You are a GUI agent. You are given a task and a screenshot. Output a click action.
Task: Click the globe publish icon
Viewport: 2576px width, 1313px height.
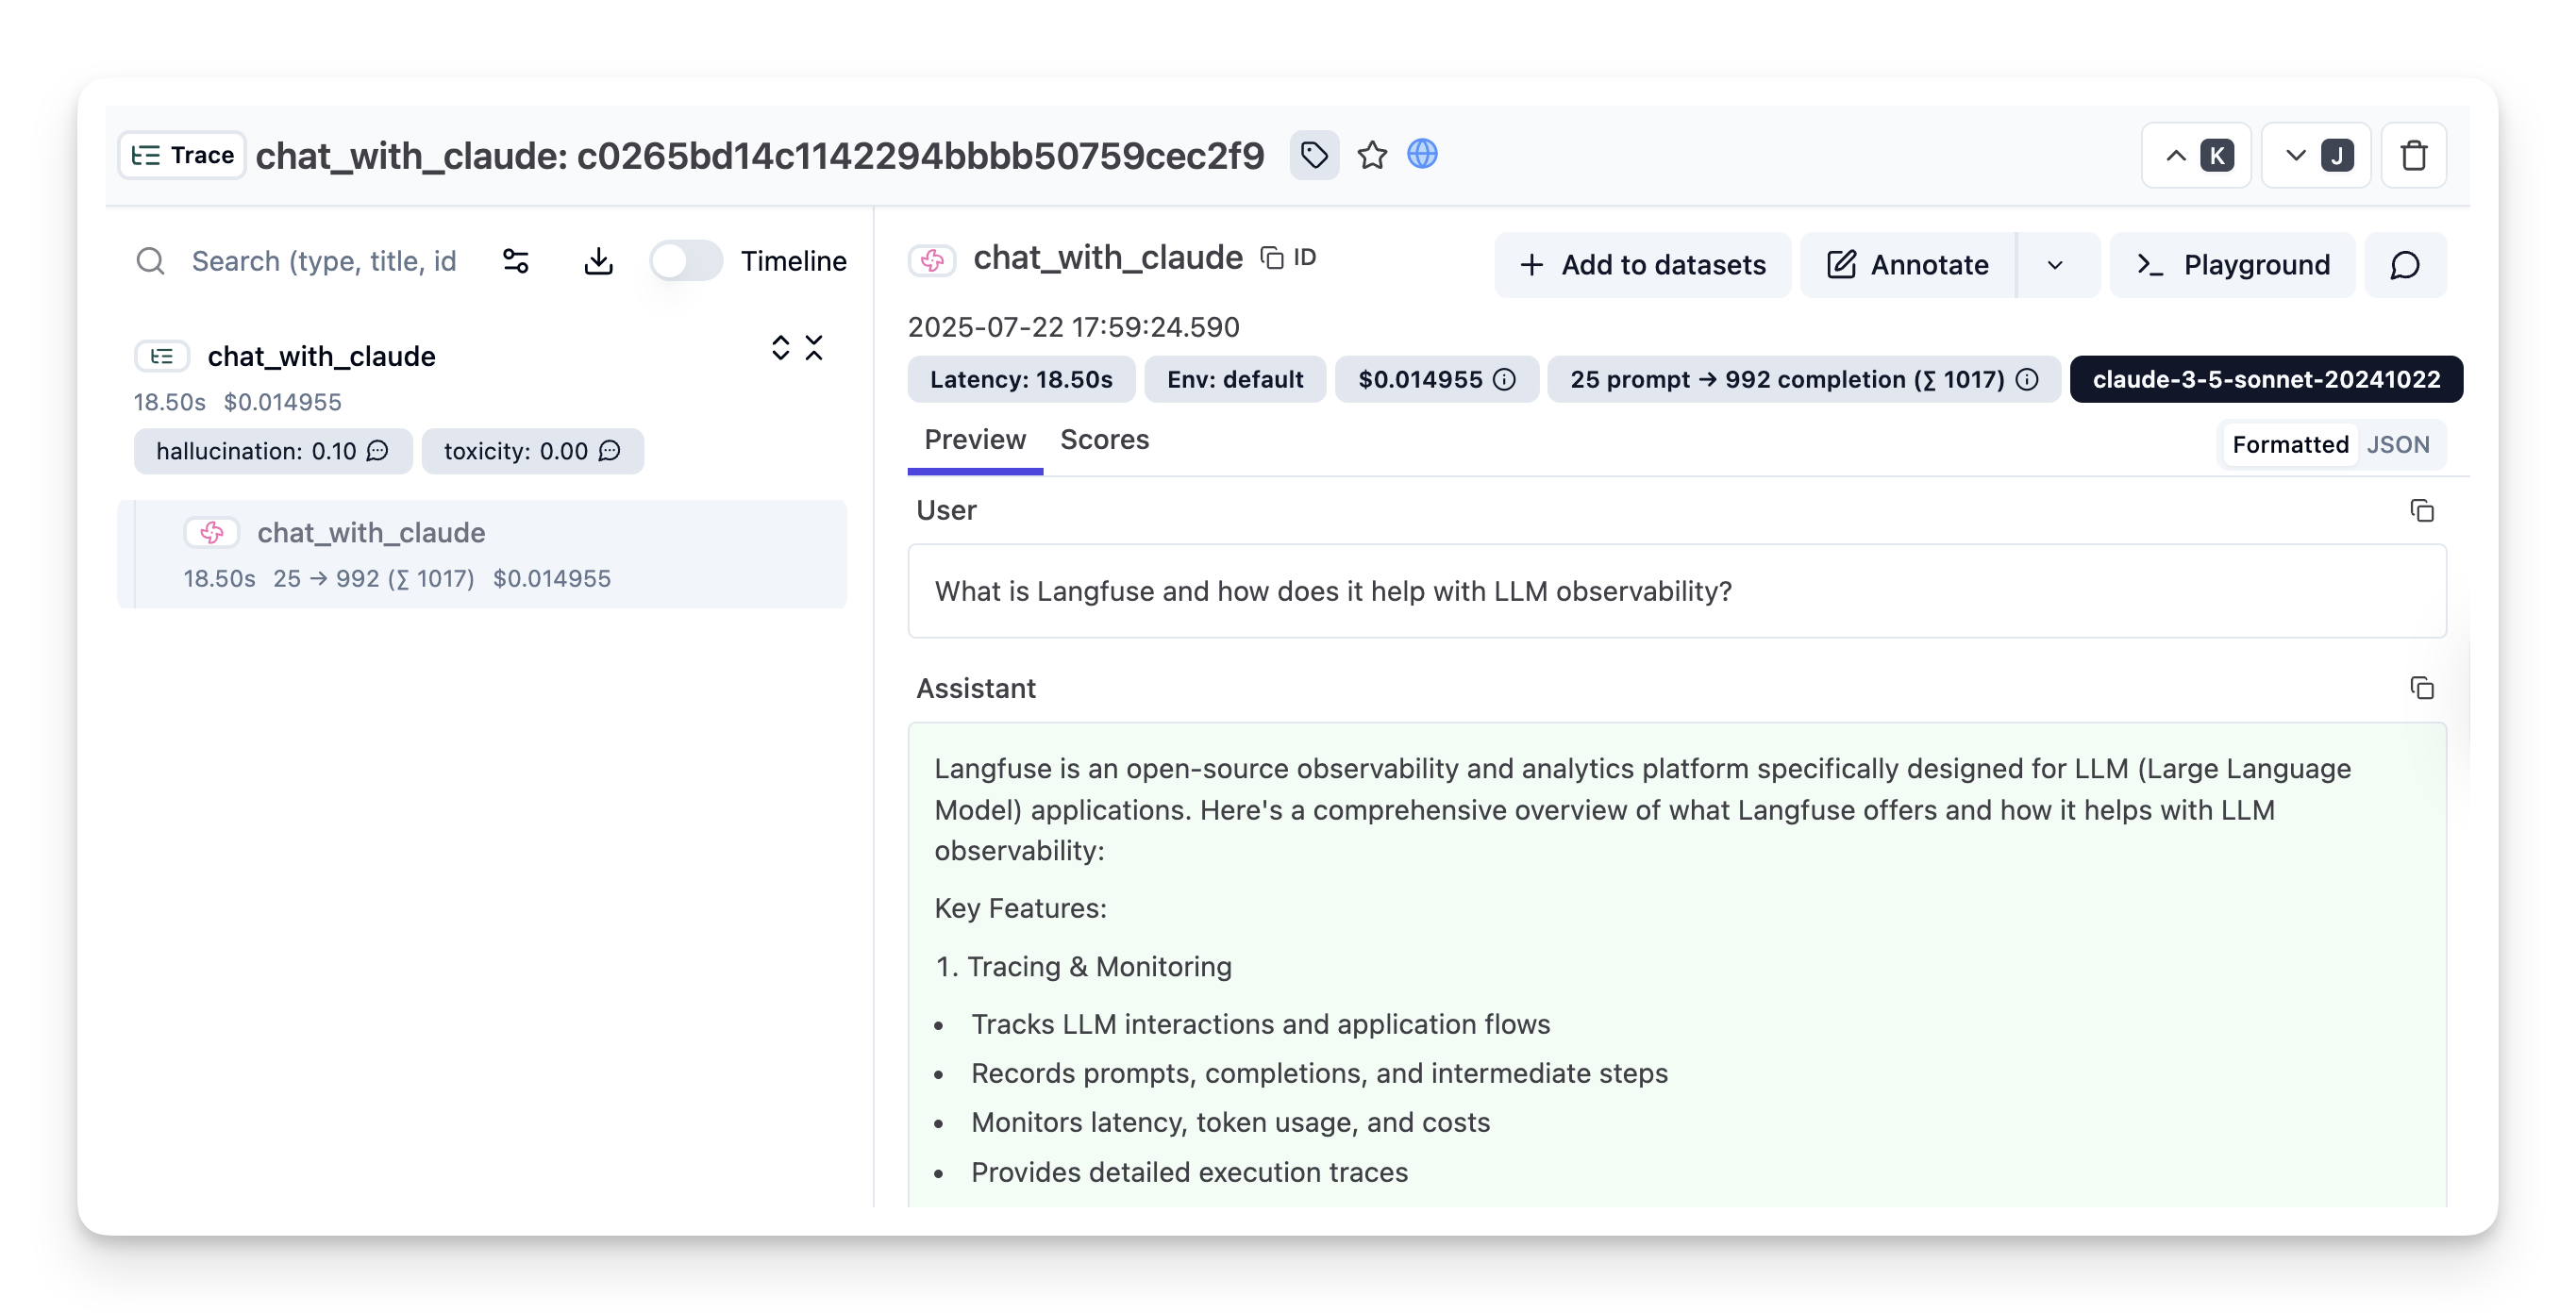click(1422, 154)
